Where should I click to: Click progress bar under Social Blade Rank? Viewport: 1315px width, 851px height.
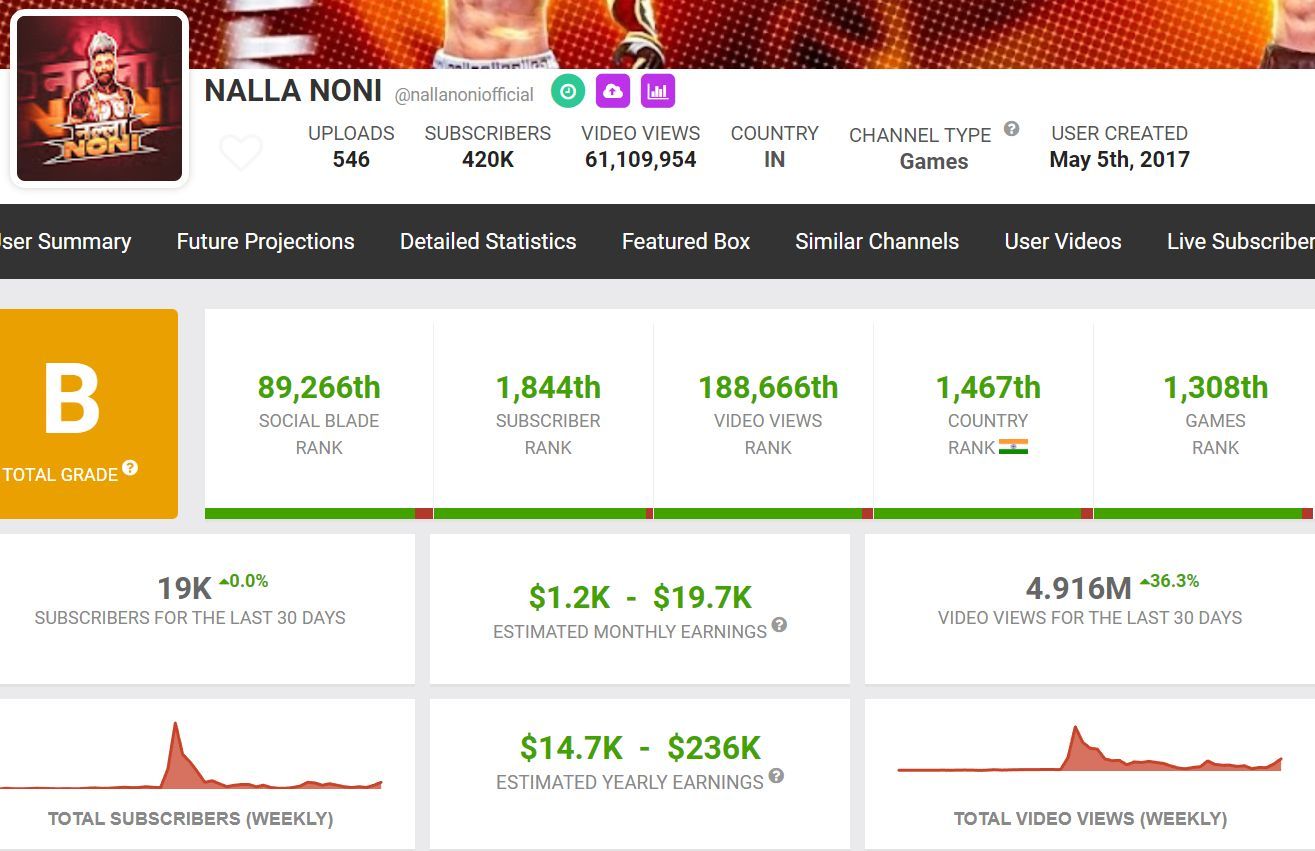(319, 513)
